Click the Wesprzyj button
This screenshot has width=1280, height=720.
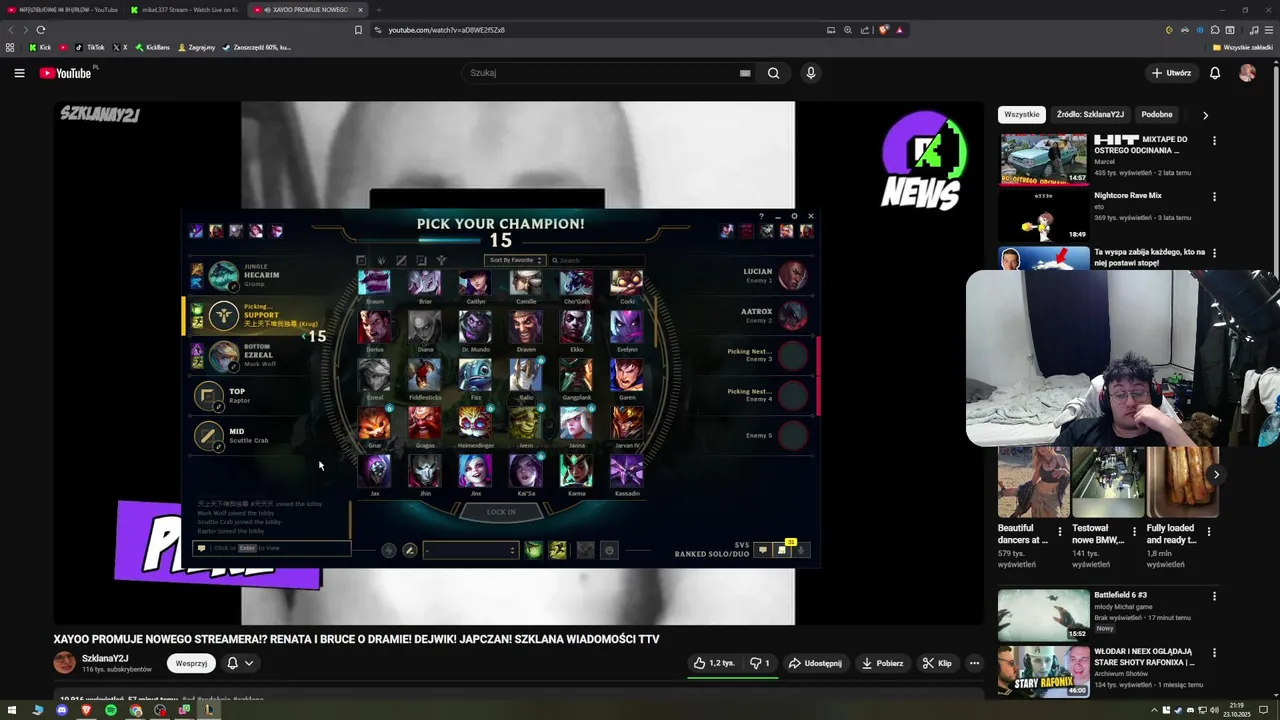tap(191, 663)
